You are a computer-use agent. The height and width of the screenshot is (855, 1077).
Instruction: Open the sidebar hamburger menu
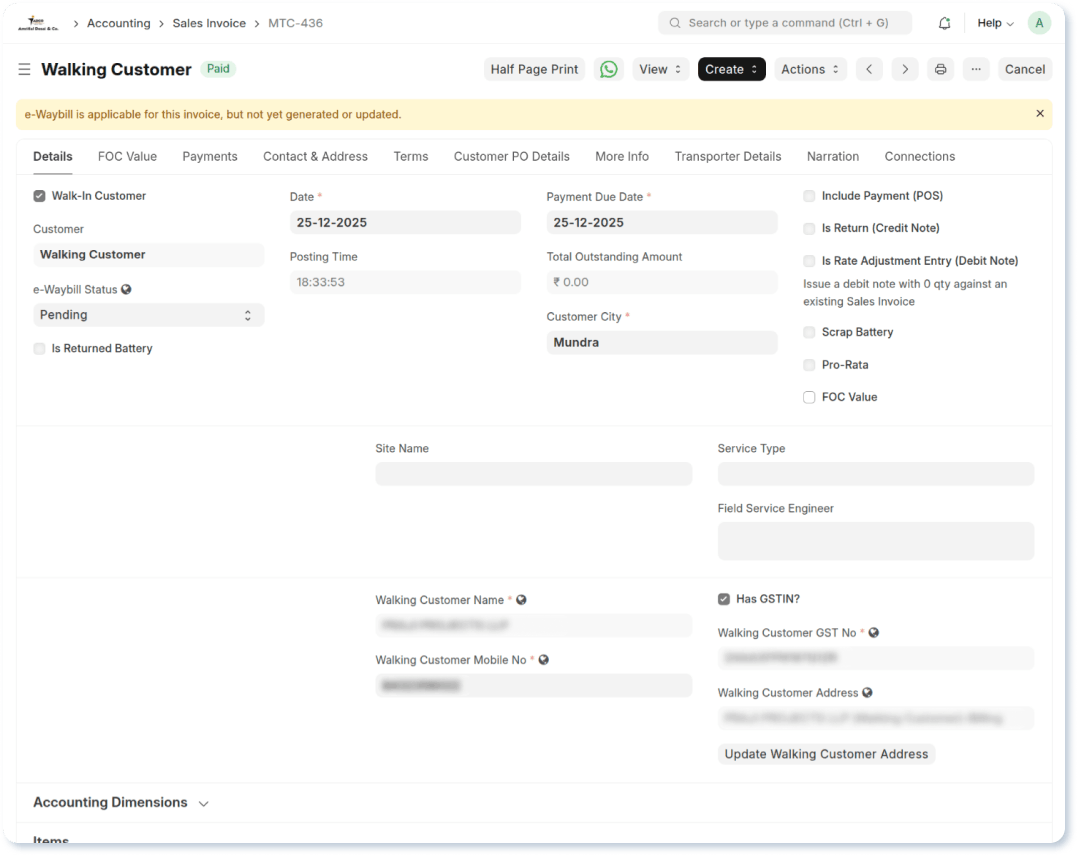click(24, 69)
